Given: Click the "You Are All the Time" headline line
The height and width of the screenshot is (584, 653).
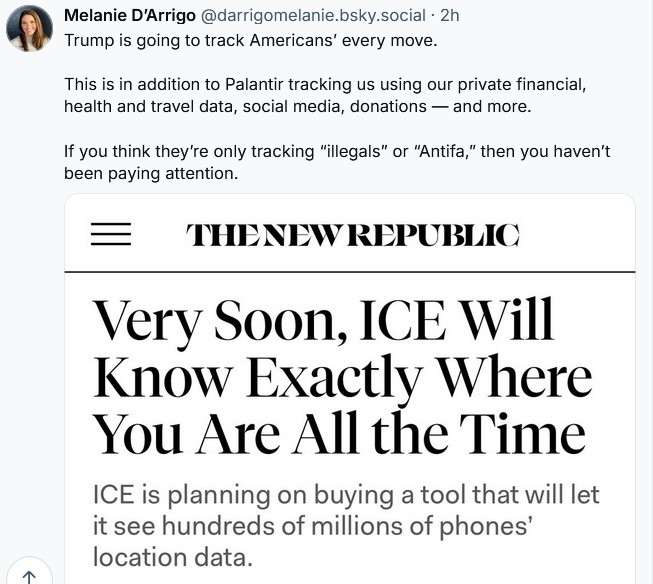Looking at the screenshot, I should [x=338, y=433].
